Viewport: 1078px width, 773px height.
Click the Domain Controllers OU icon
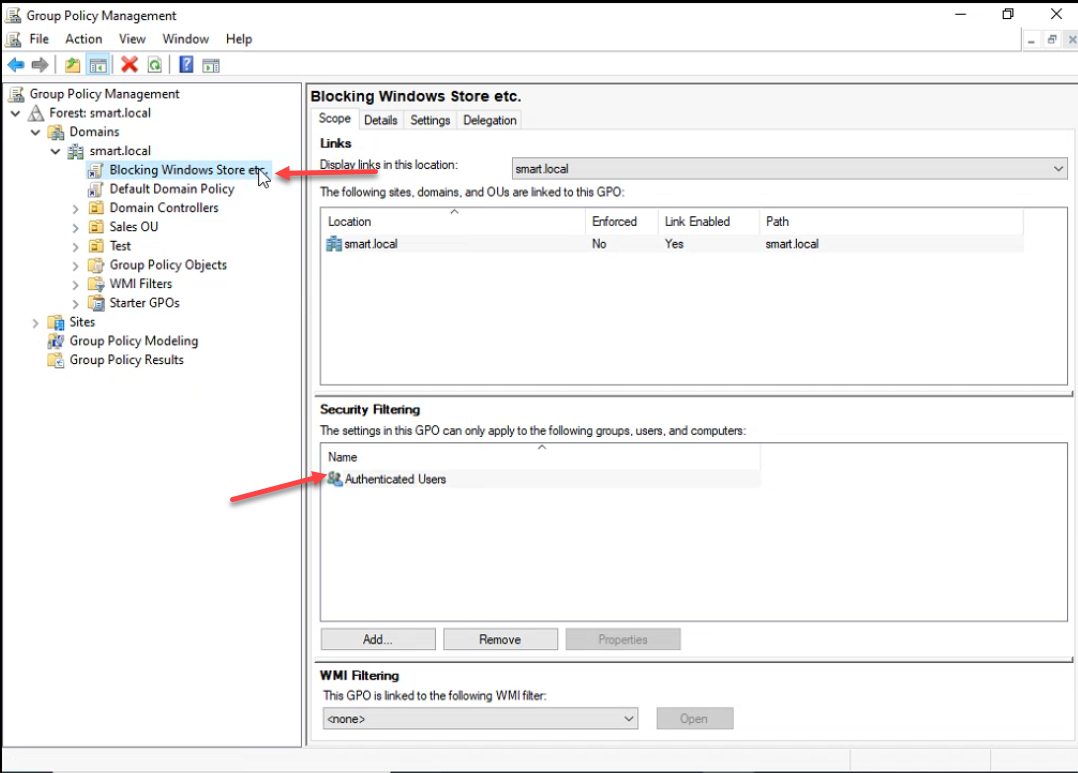coord(96,208)
